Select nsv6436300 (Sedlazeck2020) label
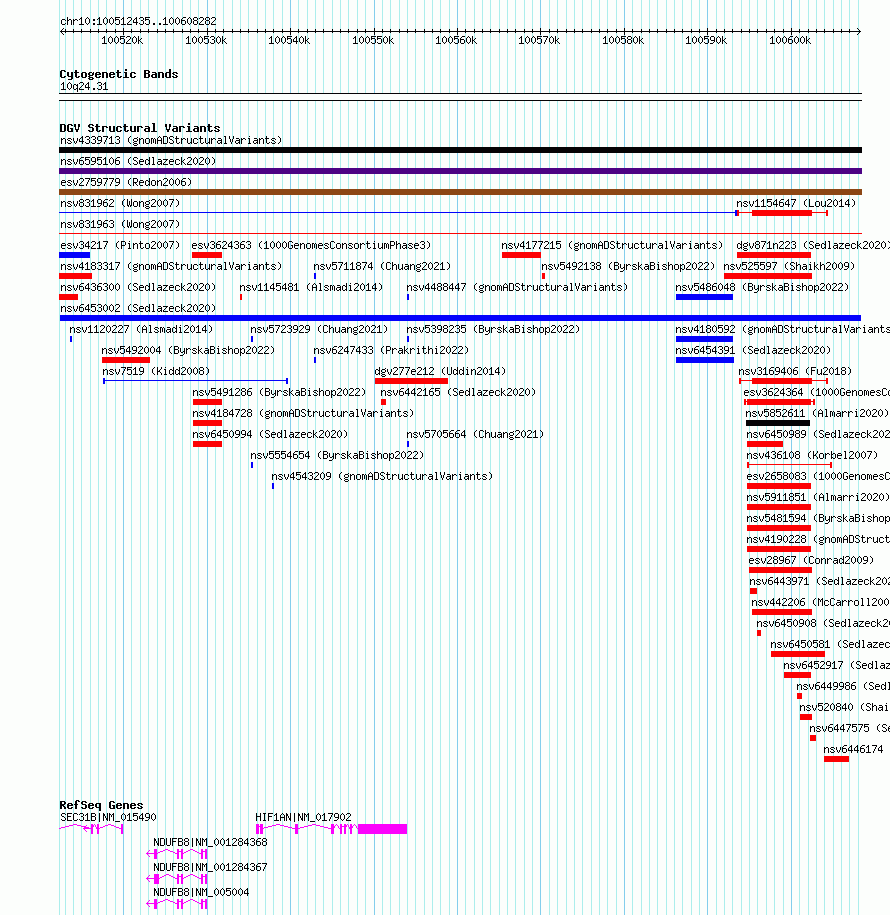Viewport: 890px width, 915px height. pyautogui.click(x=138, y=287)
